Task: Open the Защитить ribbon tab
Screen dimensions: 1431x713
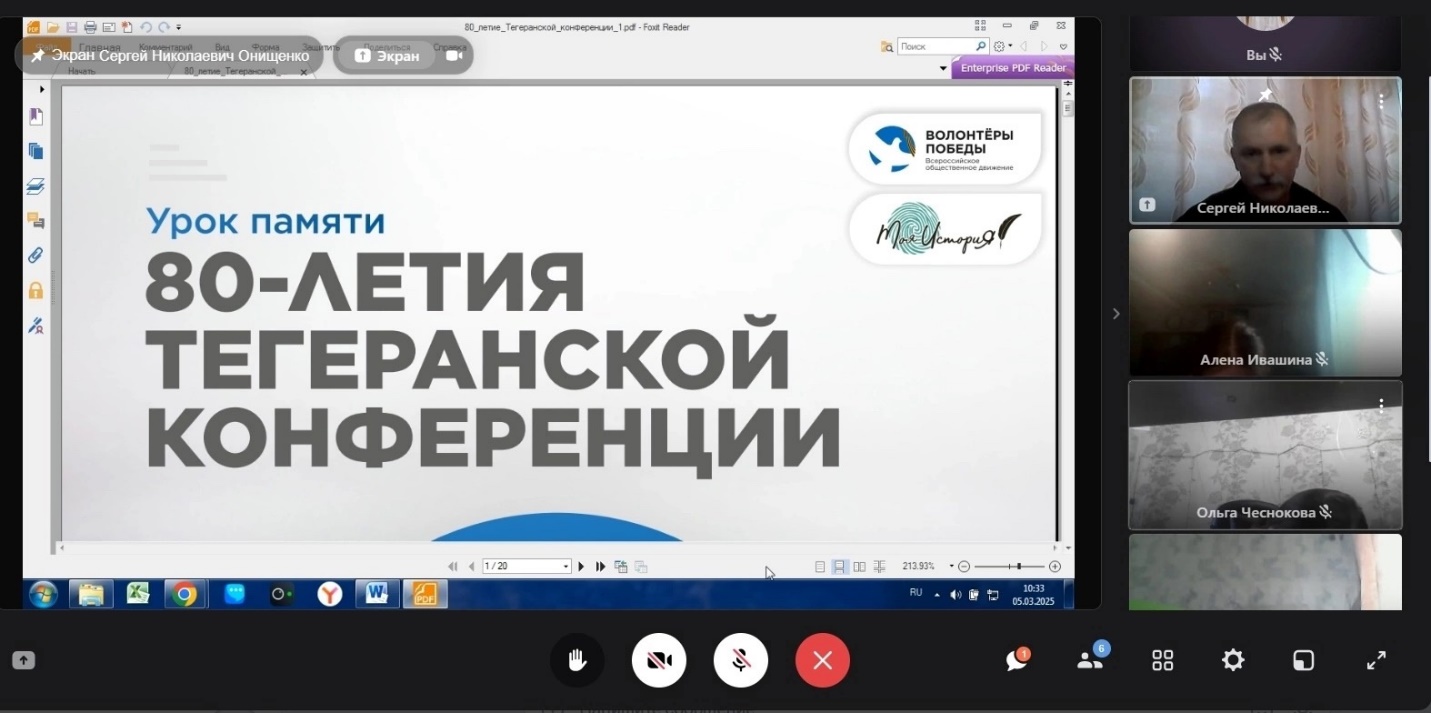Action: tap(321, 47)
